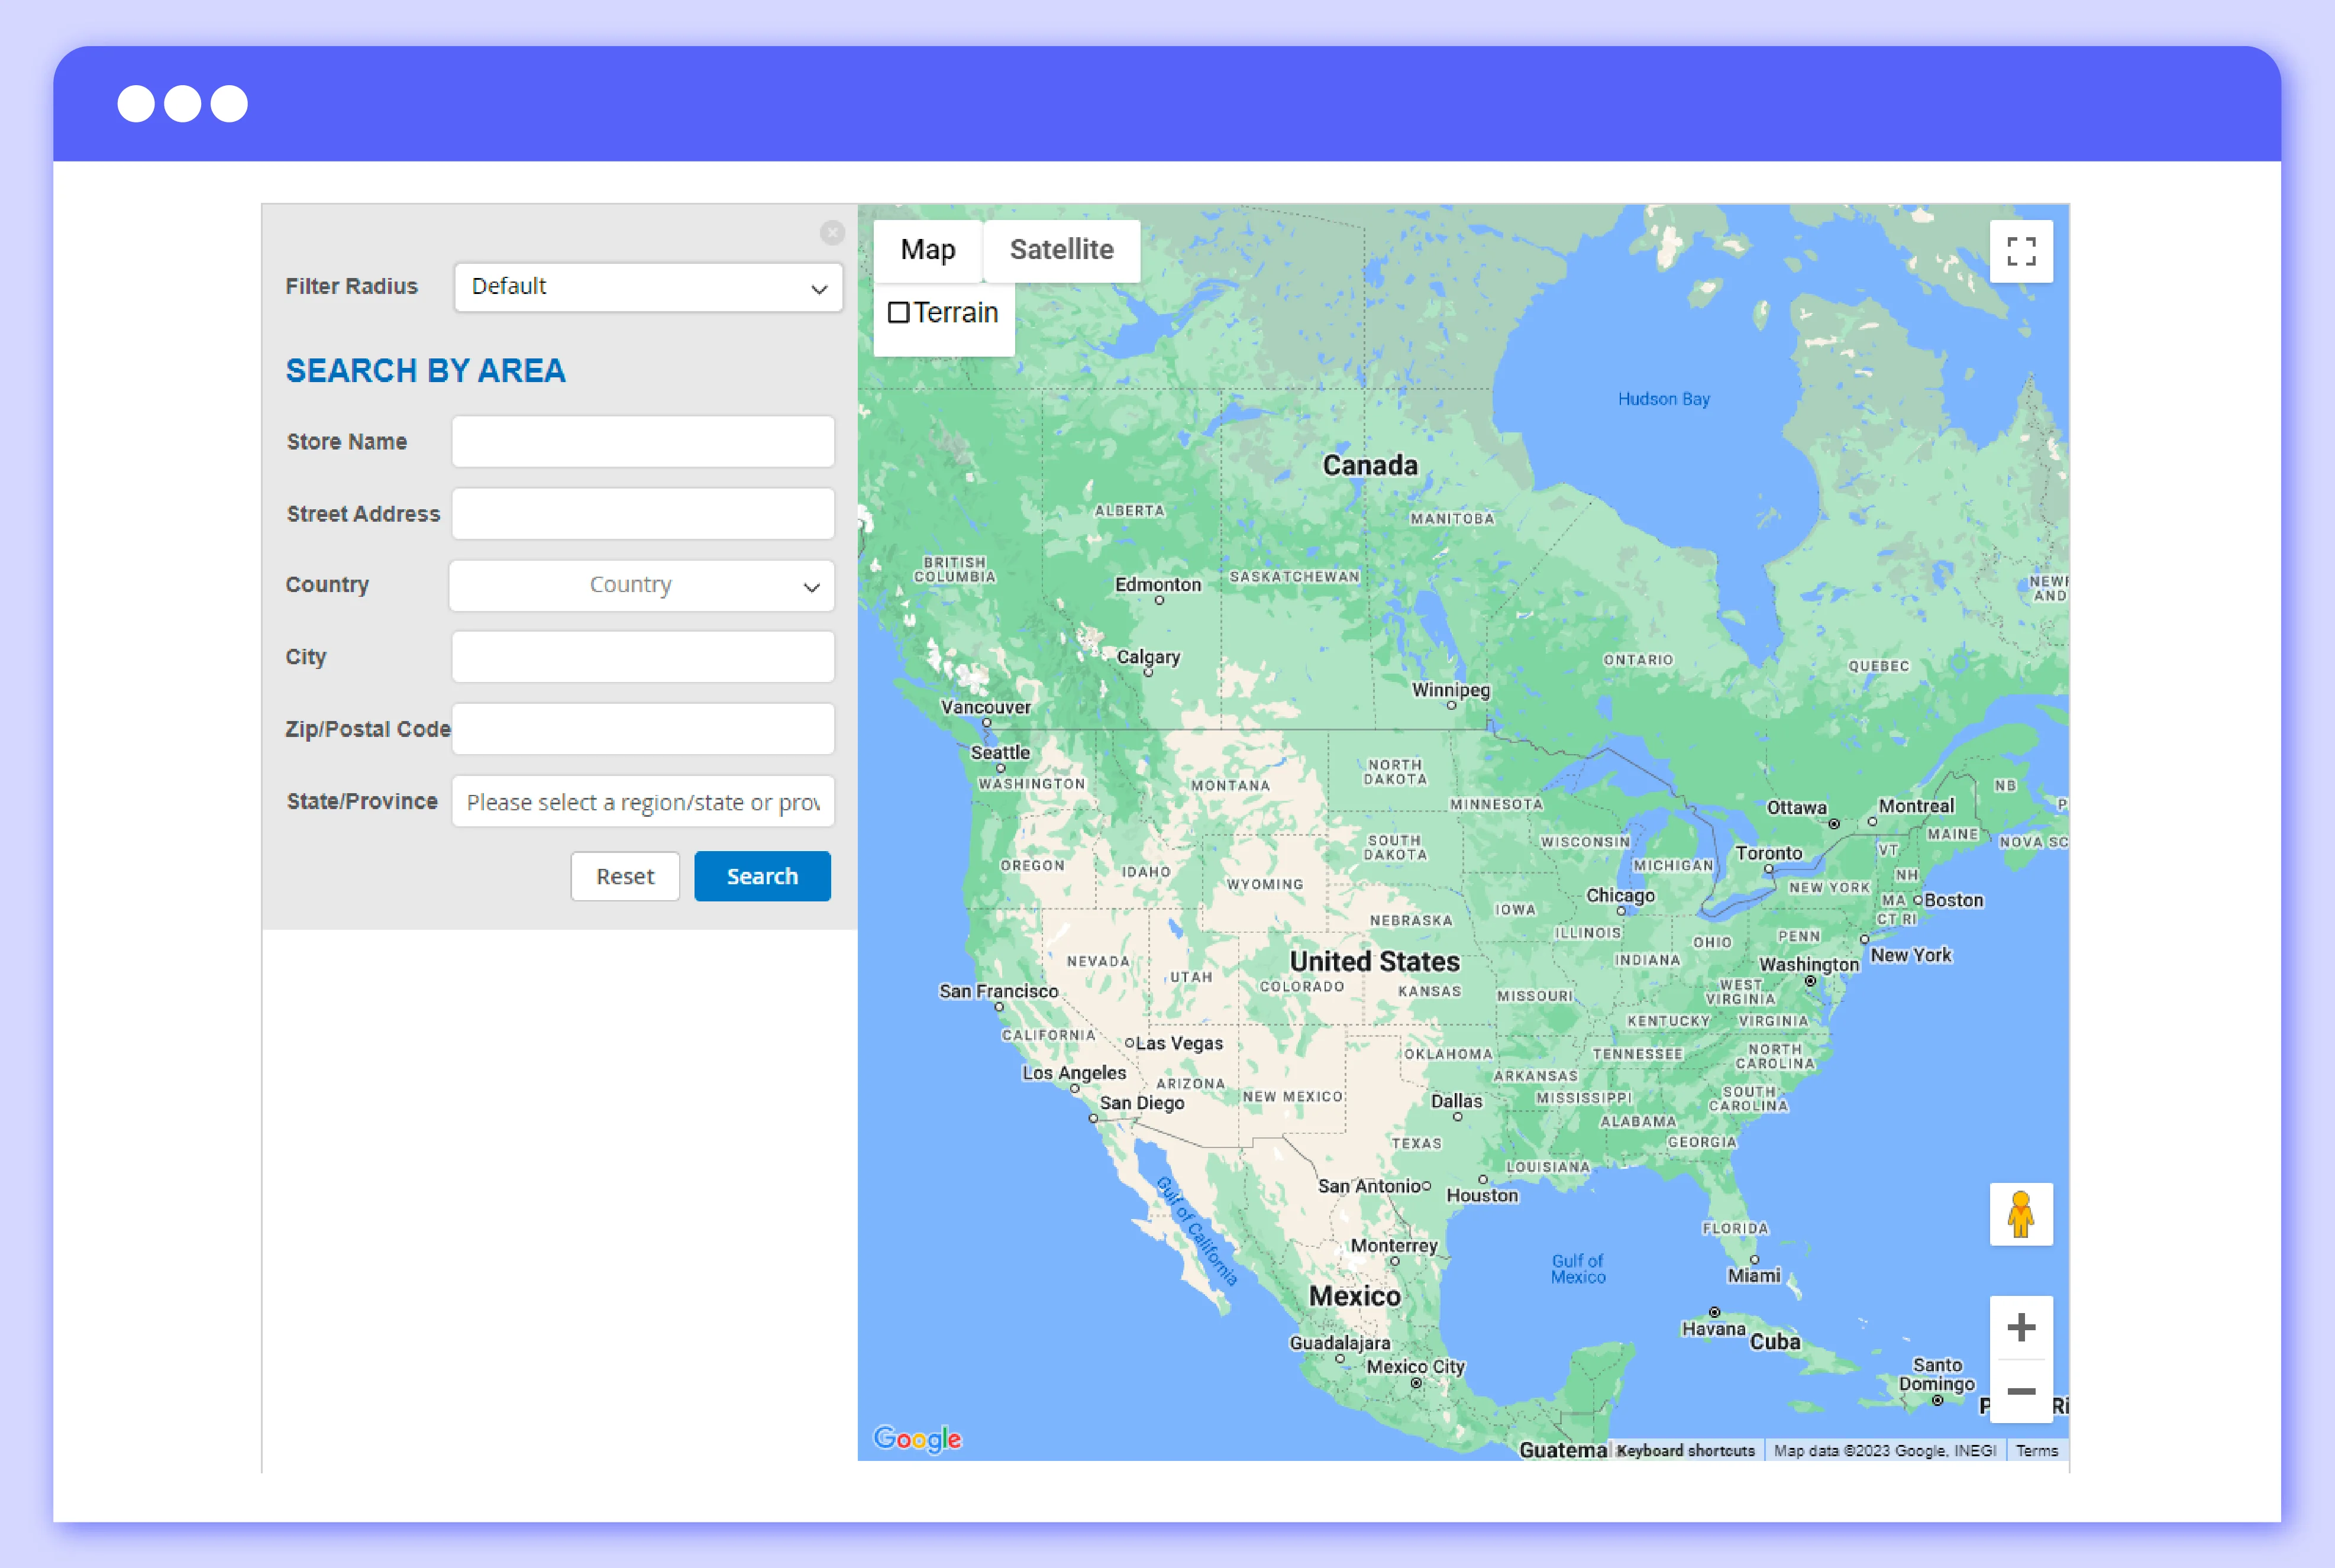2335x1568 pixels.
Task: Expand the Country dropdown
Action: tap(641, 585)
